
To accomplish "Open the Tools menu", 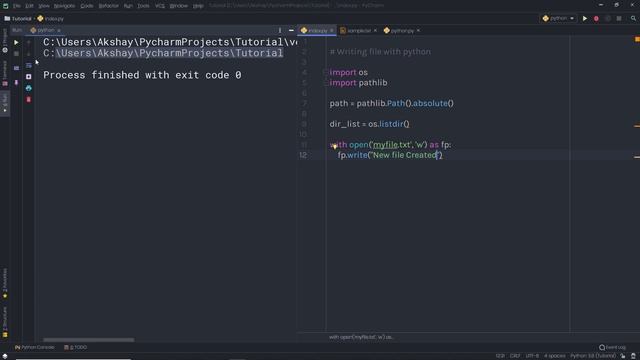I will (x=143, y=6).
